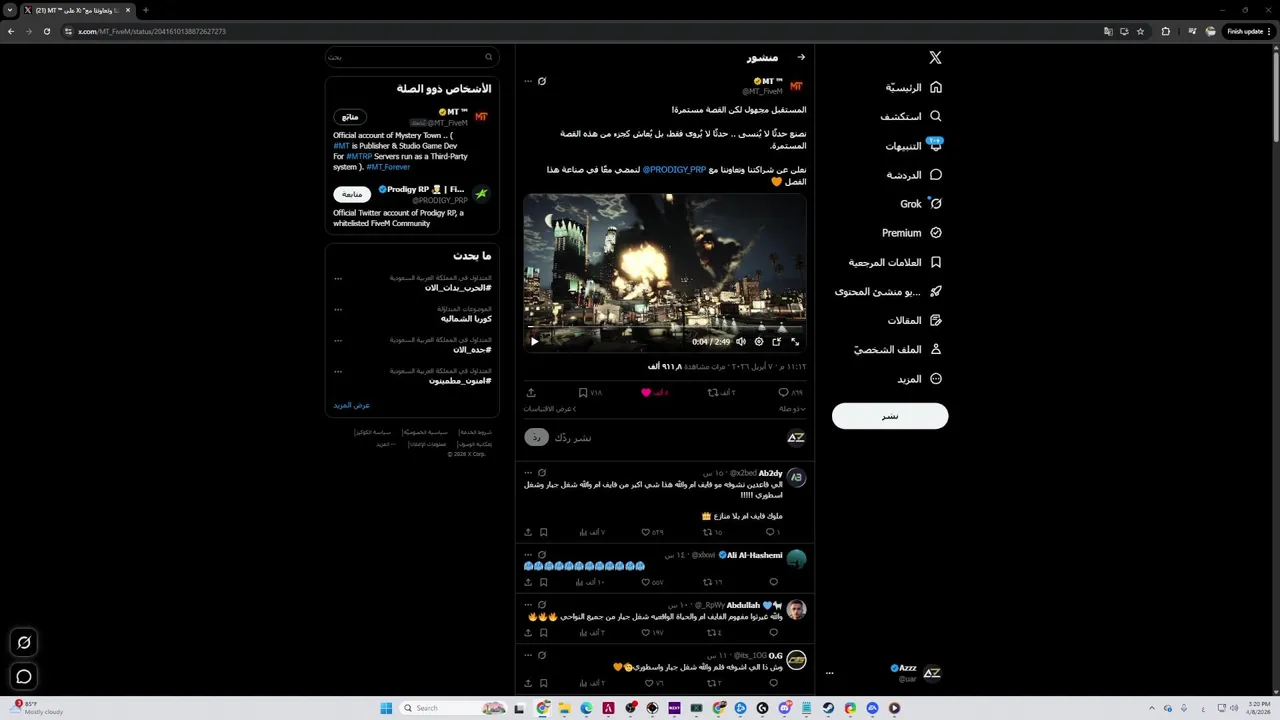Repost the main post
The width and height of the screenshot is (1280, 720).
[713, 393]
